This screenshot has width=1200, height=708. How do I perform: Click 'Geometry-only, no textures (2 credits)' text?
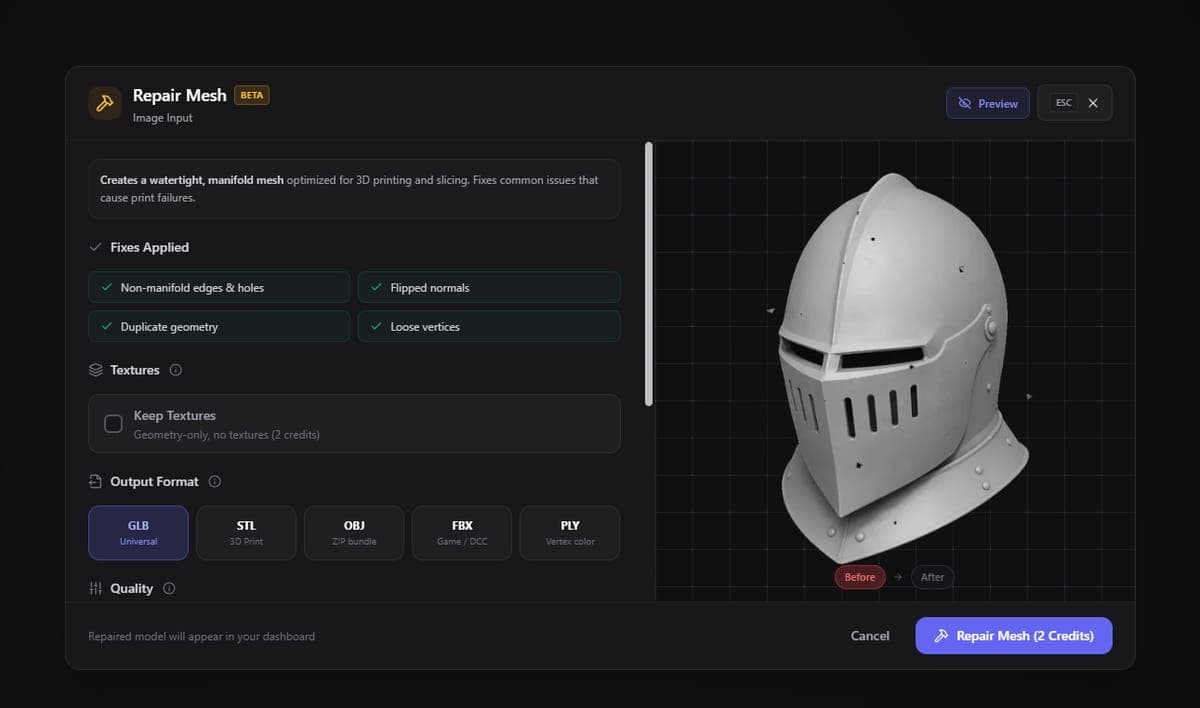coord(227,435)
